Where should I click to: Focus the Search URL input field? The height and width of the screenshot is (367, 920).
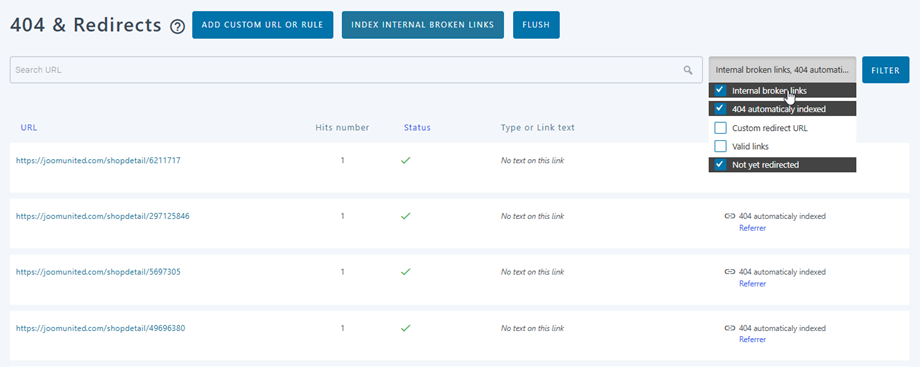(356, 70)
